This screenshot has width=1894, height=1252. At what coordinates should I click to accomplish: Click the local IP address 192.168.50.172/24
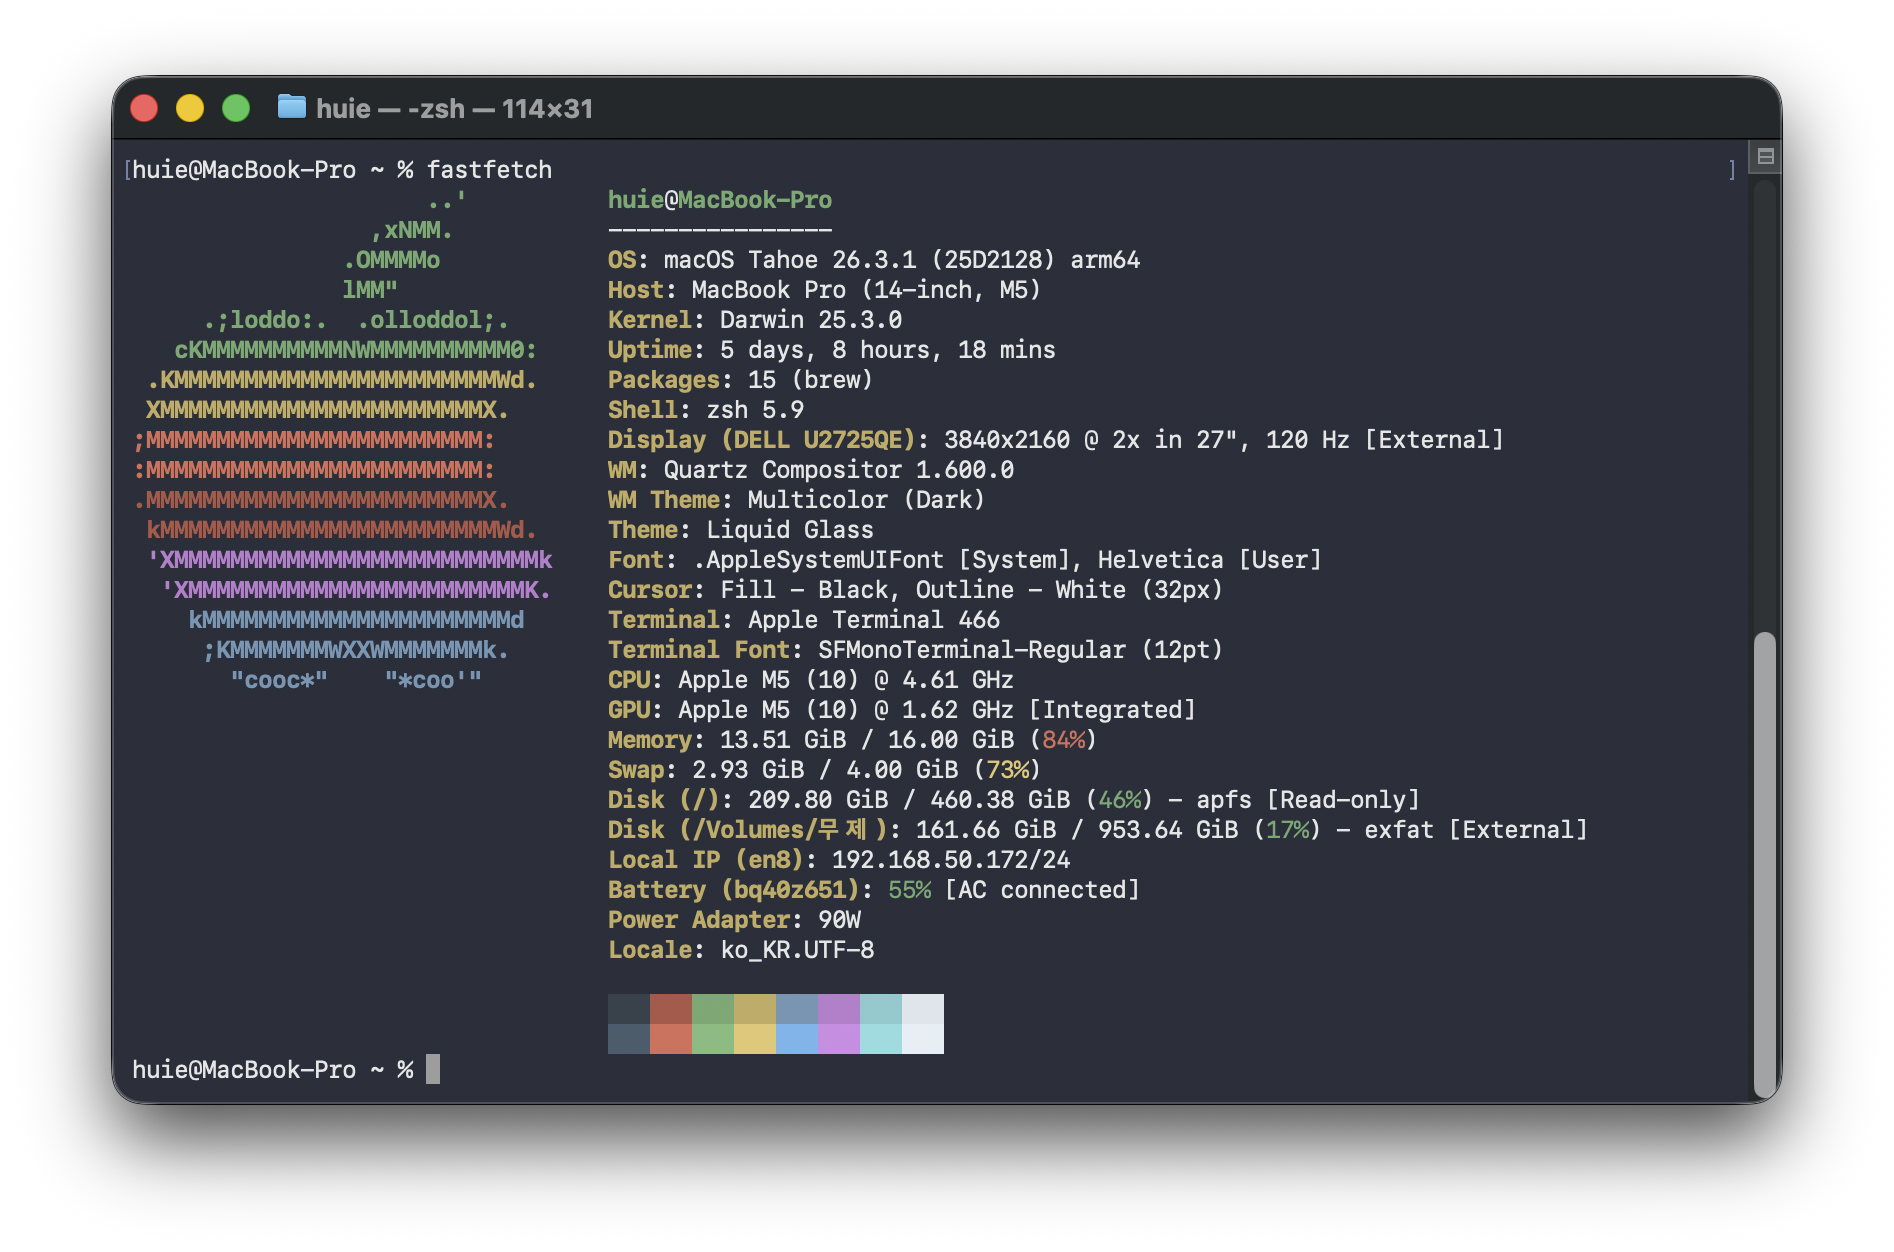[x=950, y=860]
